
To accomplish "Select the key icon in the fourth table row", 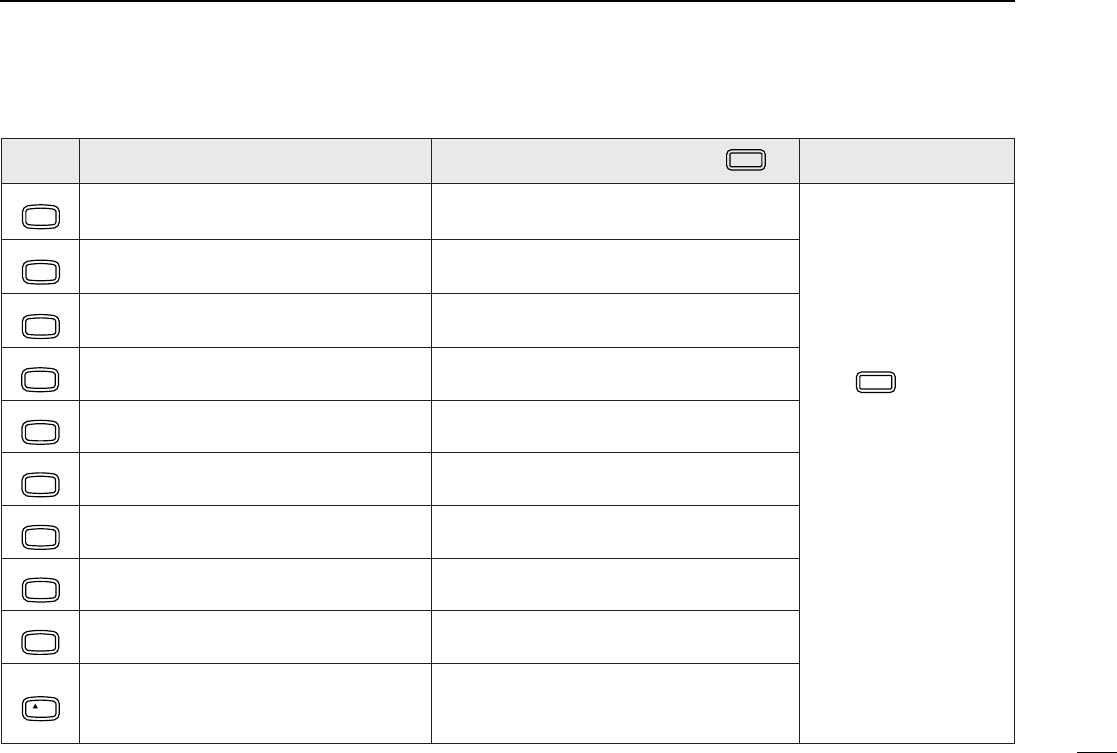I will coord(41,379).
